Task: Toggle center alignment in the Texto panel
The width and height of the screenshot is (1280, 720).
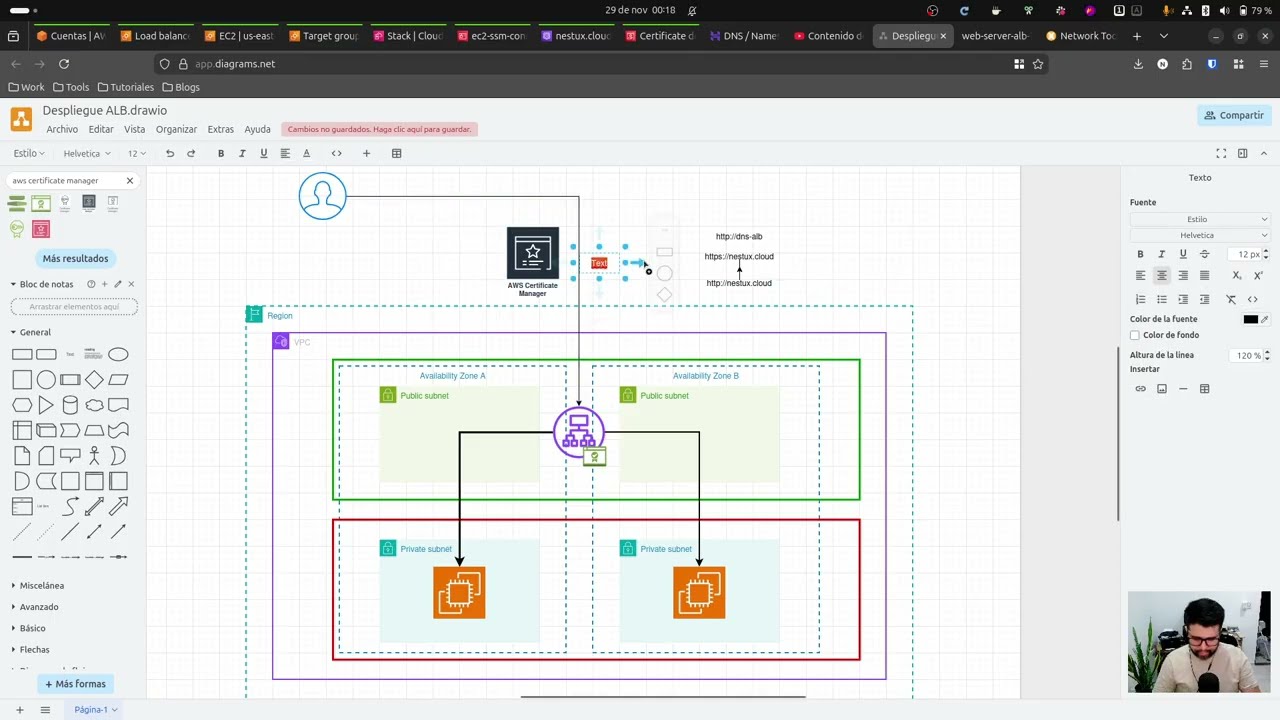Action: [x=1161, y=275]
